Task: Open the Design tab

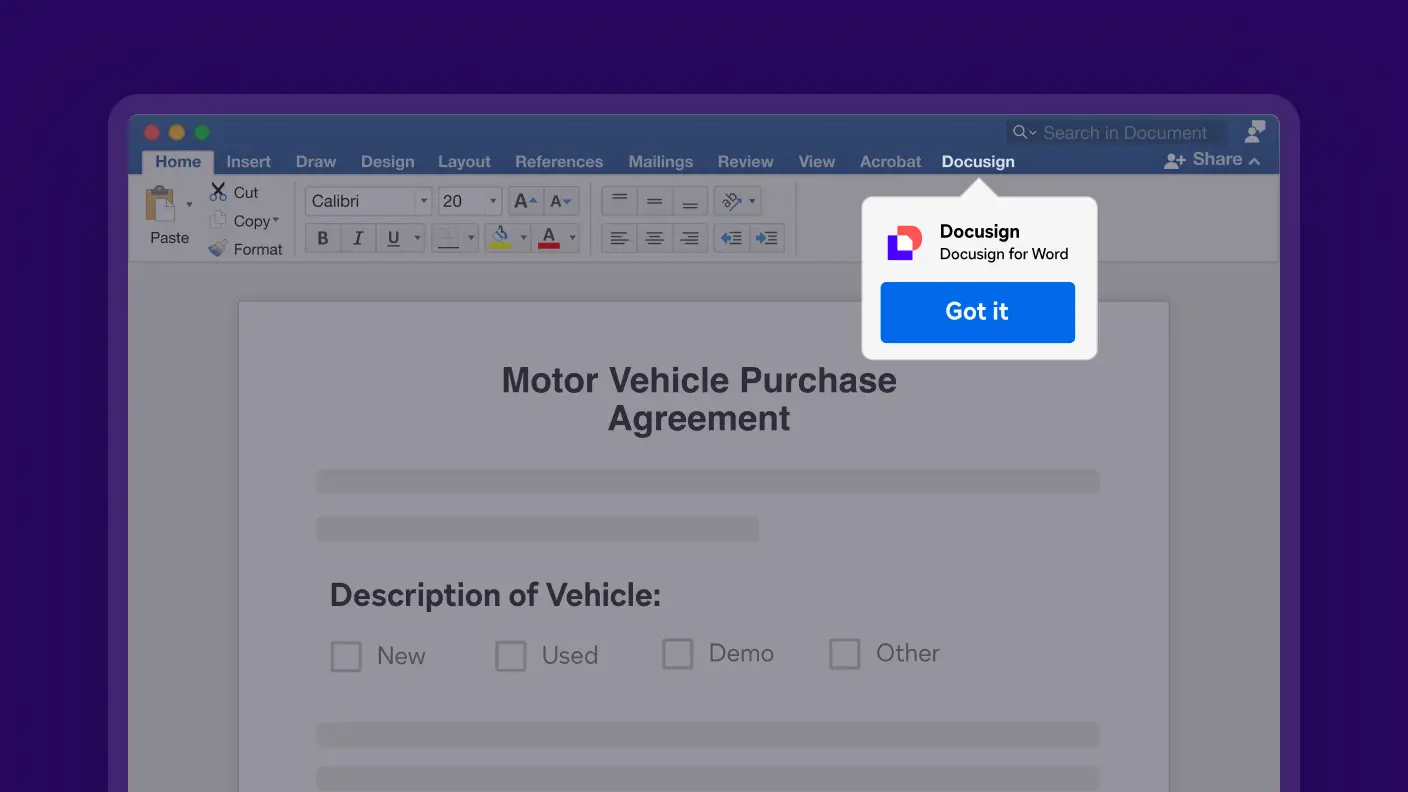Action: pos(388,161)
